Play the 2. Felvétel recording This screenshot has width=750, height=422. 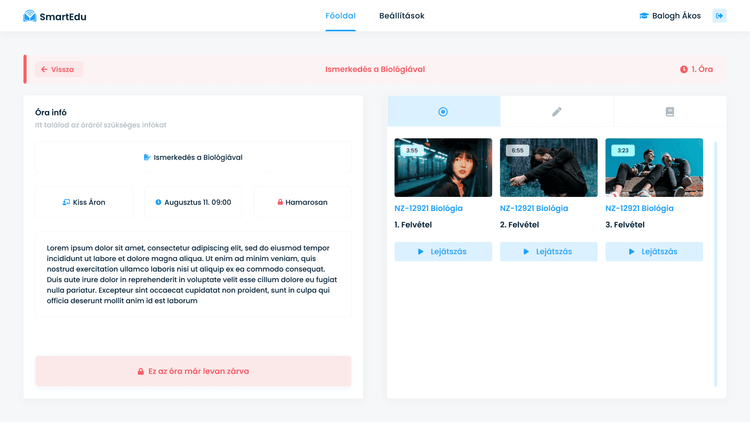(x=549, y=252)
